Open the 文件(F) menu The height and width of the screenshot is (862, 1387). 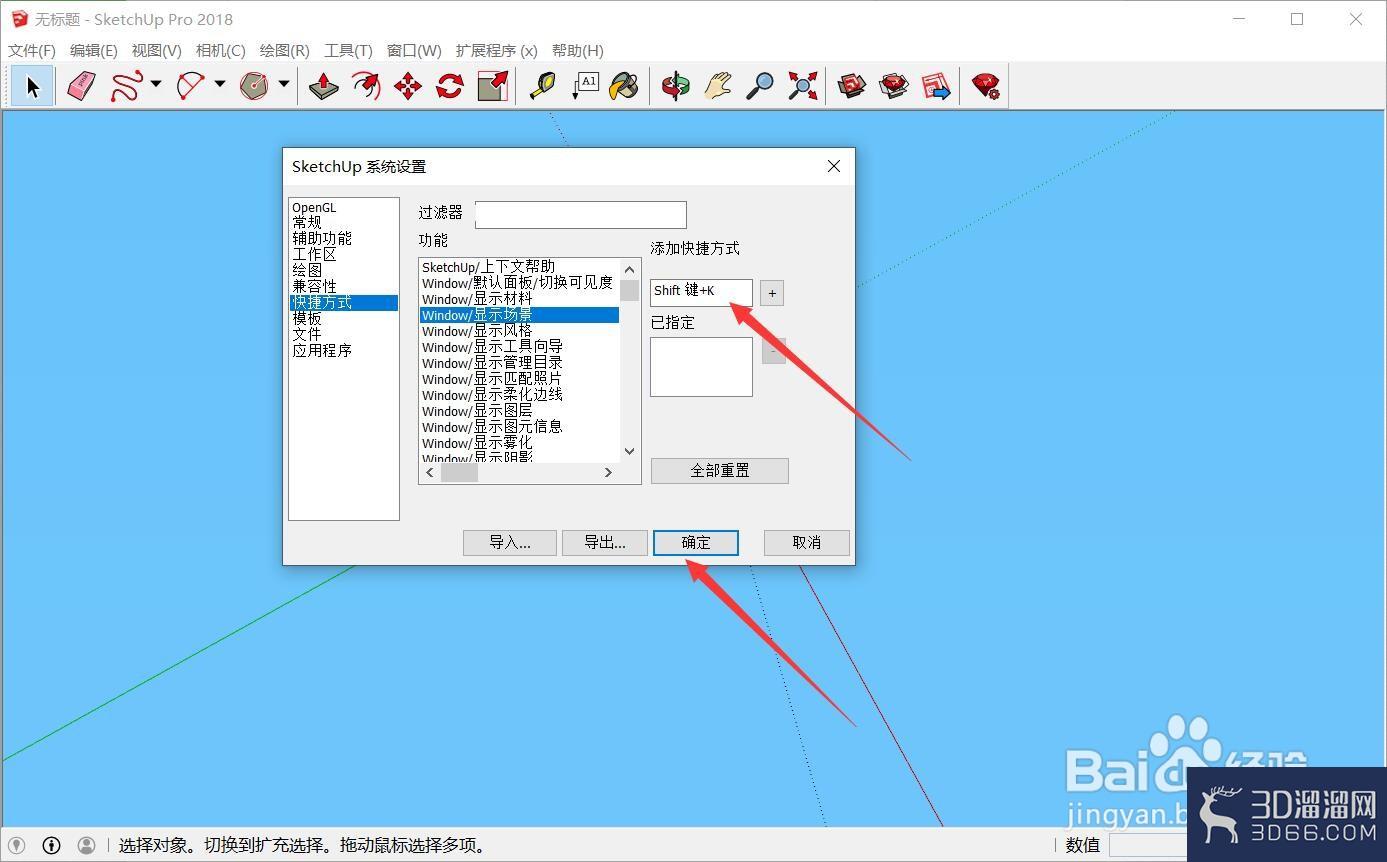coord(32,50)
